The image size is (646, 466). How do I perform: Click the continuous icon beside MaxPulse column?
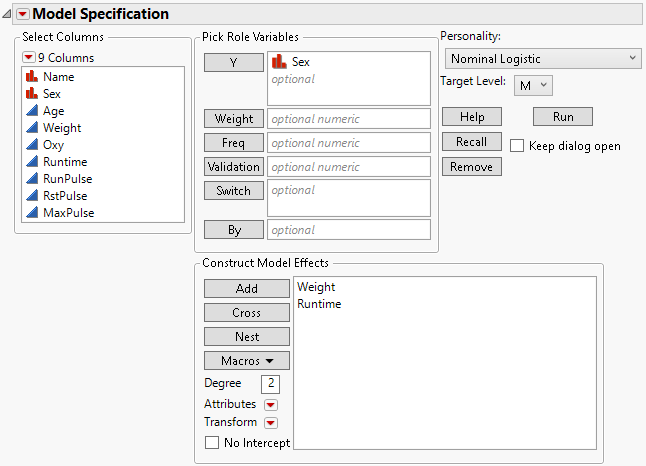pos(31,213)
